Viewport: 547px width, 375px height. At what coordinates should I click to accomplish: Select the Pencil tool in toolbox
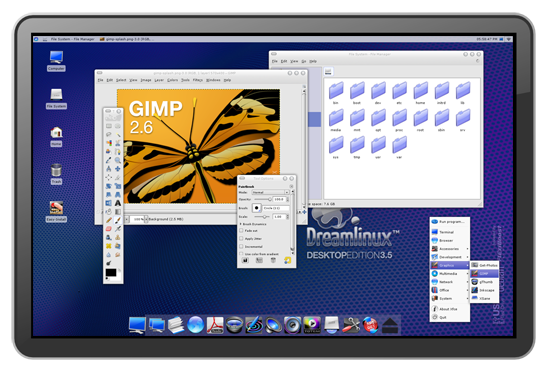click(109, 220)
